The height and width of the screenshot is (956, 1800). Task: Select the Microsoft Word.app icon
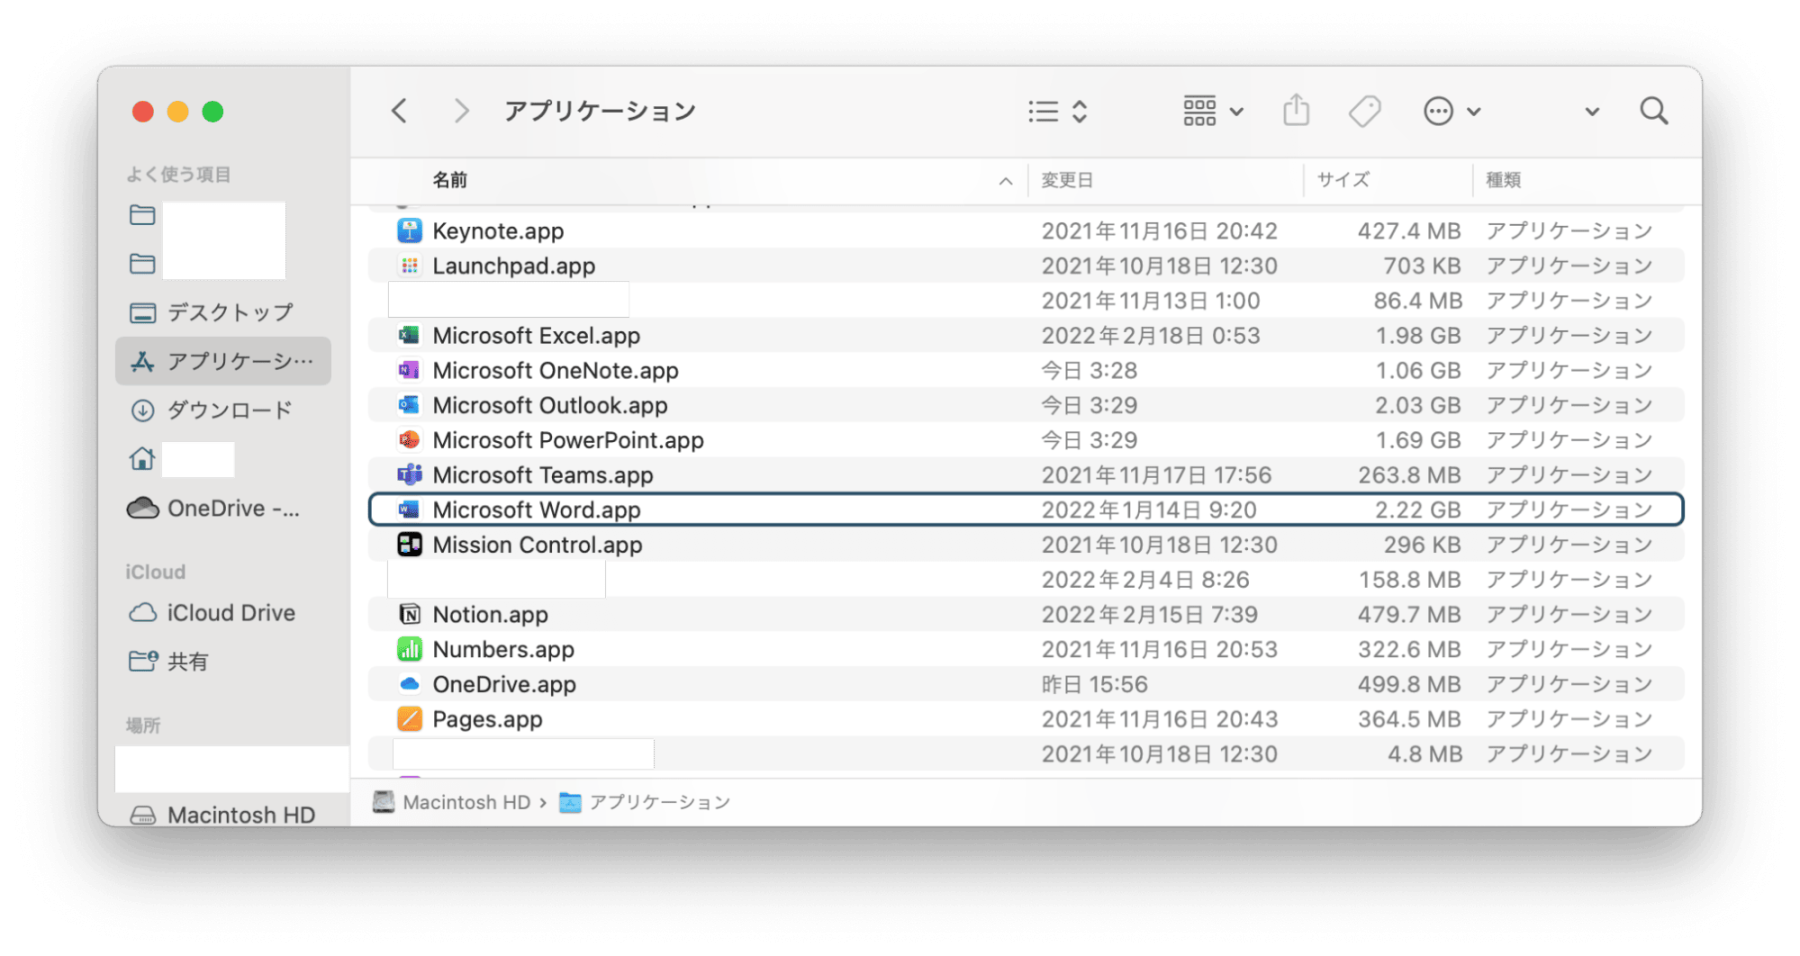click(x=409, y=510)
